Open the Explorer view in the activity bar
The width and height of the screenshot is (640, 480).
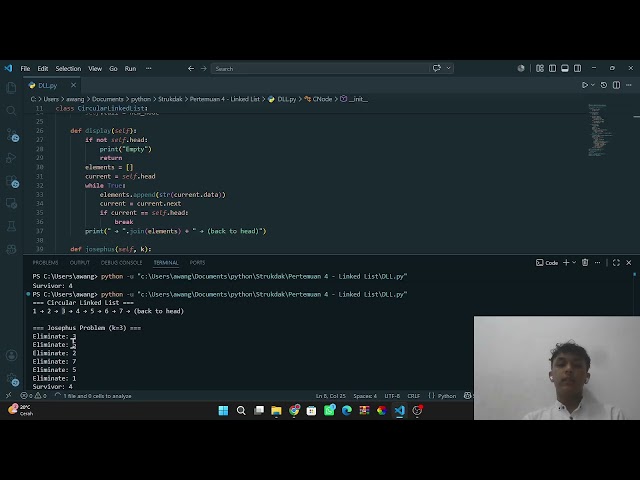pos(11,87)
